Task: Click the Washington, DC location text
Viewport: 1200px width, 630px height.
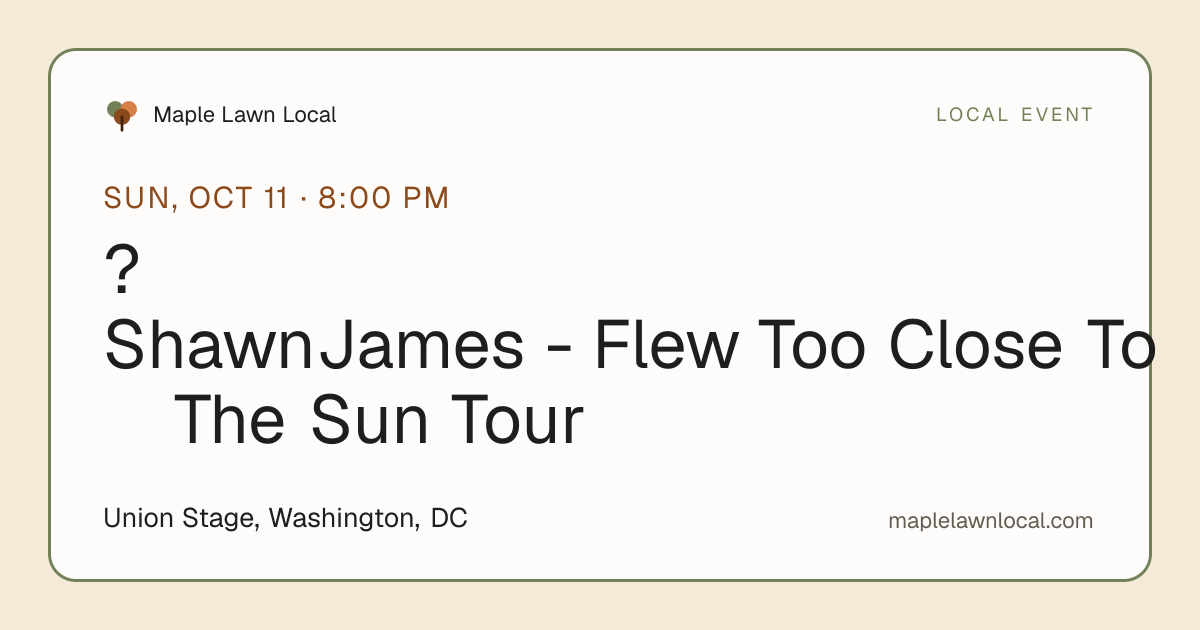Action: coord(368,519)
